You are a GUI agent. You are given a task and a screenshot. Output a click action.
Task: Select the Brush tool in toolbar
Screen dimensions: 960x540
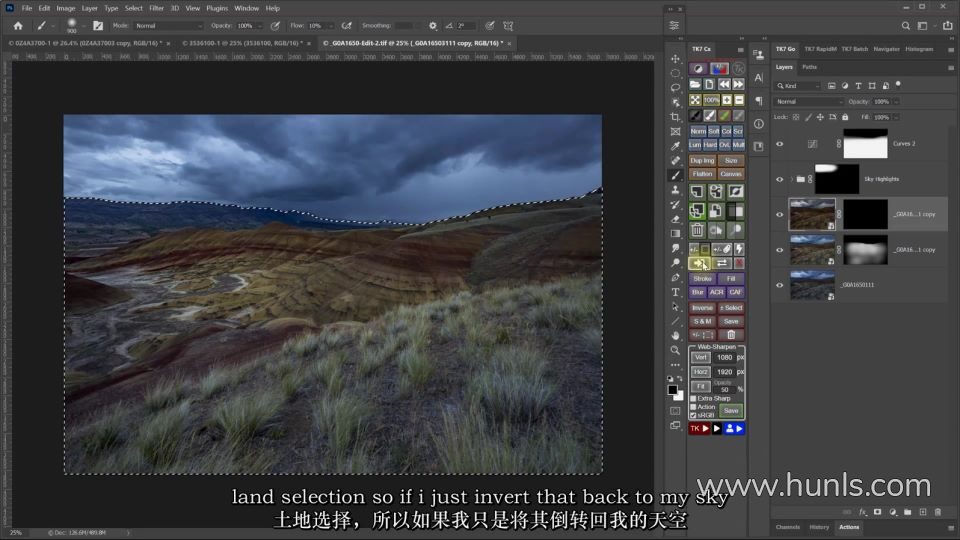675,175
